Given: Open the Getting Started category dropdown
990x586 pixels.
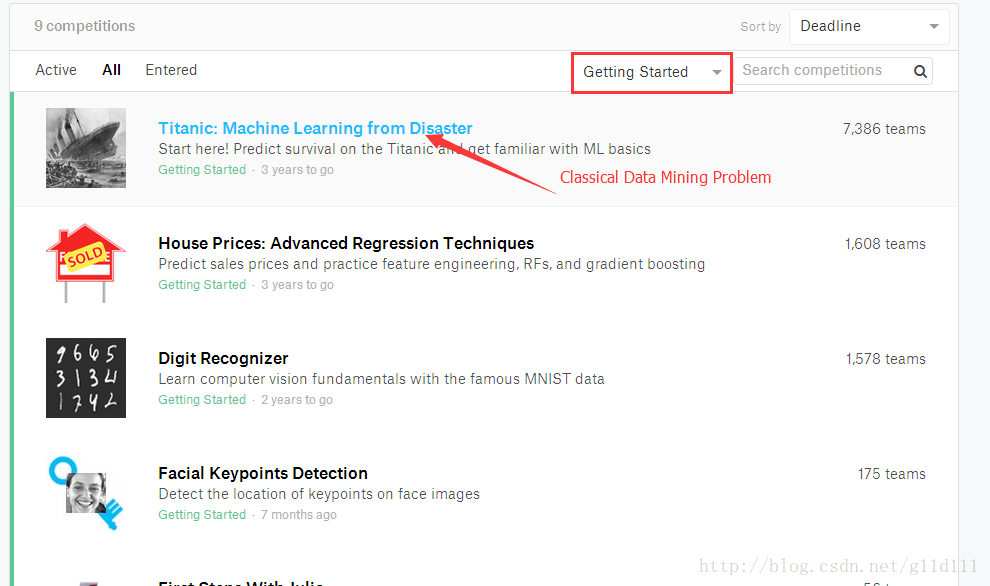Looking at the screenshot, I should point(652,73).
